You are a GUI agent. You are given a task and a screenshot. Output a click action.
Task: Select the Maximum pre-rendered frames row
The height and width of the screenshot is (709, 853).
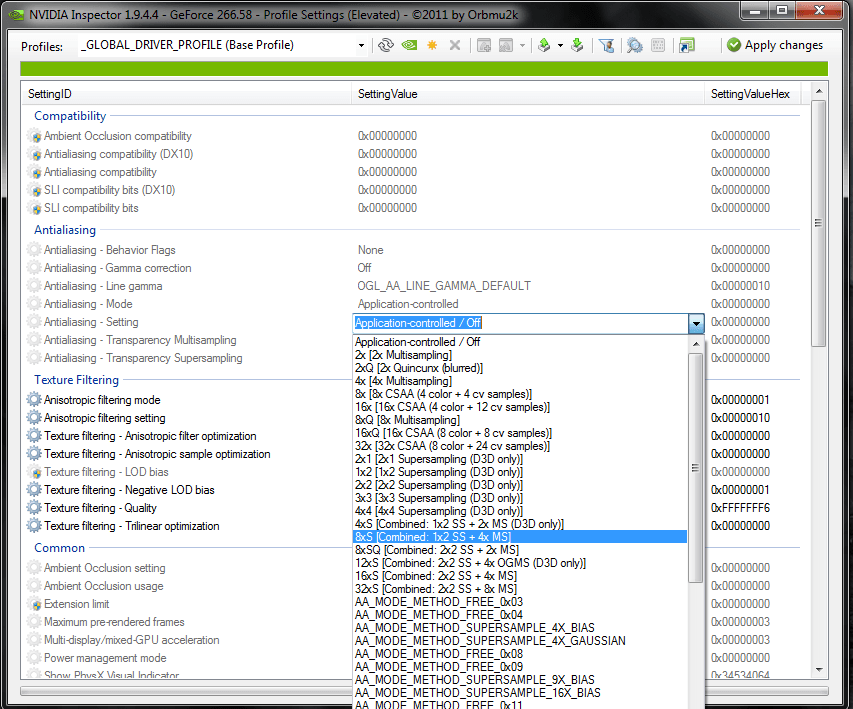tap(188, 622)
